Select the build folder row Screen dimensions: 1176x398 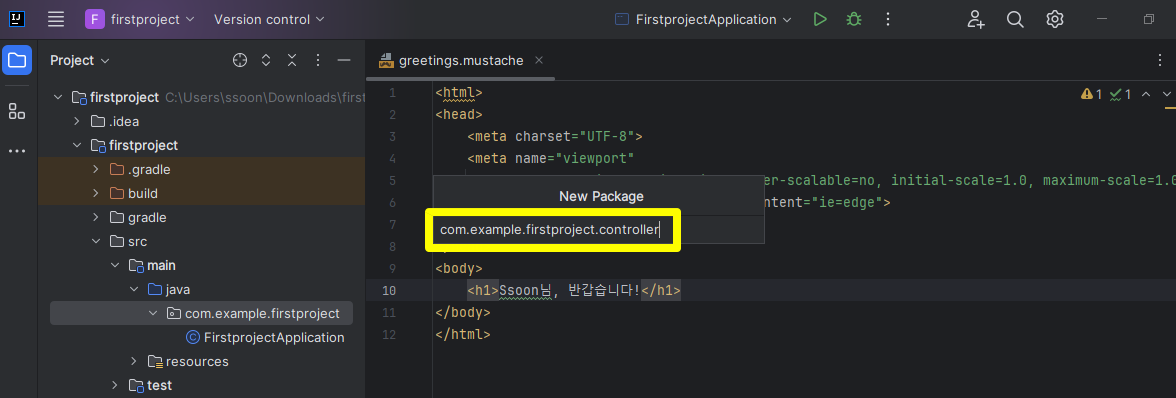[x=202, y=193]
